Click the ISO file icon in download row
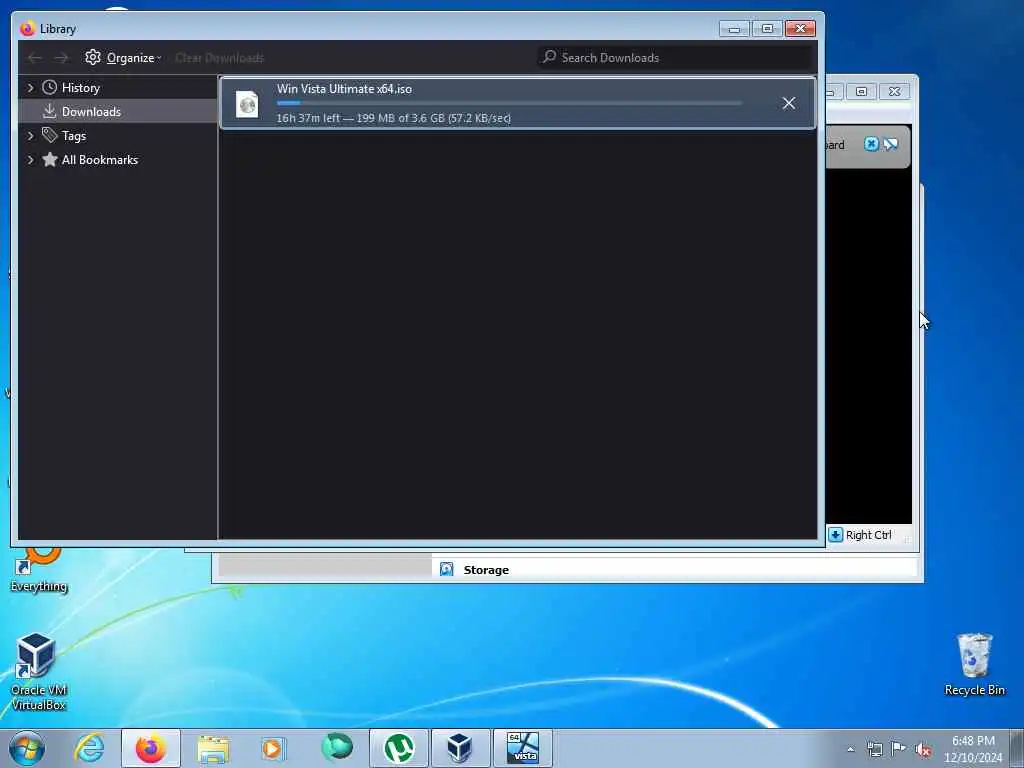Image resolution: width=1024 pixels, height=768 pixels. click(x=247, y=104)
